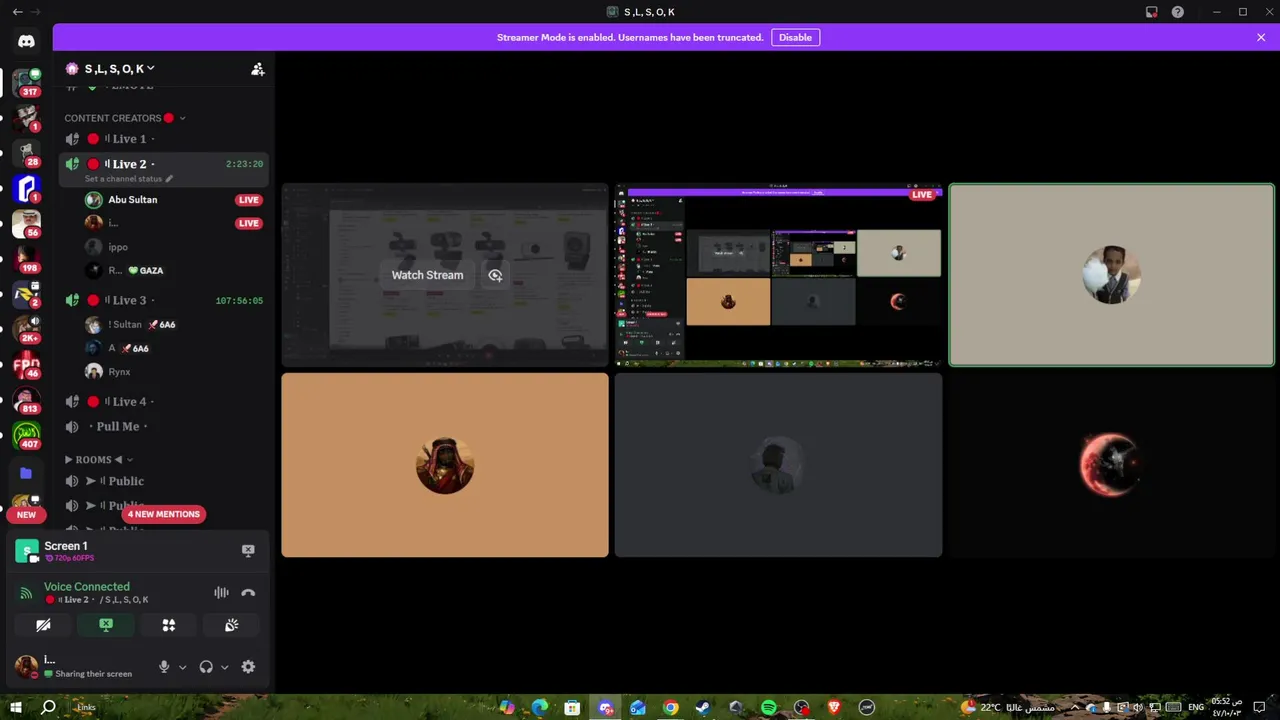Show hidden system tray icons
The image size is (1280, 720).
[1075, 707]
